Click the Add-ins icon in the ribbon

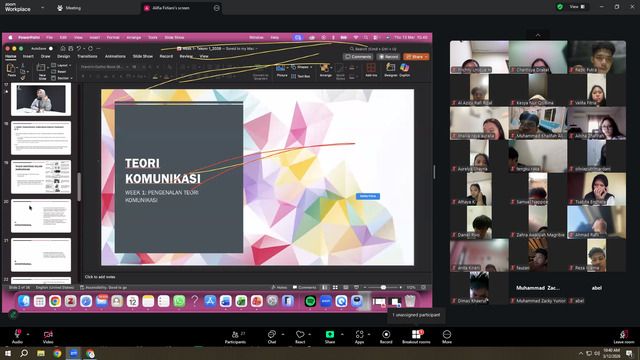point(371,69)
